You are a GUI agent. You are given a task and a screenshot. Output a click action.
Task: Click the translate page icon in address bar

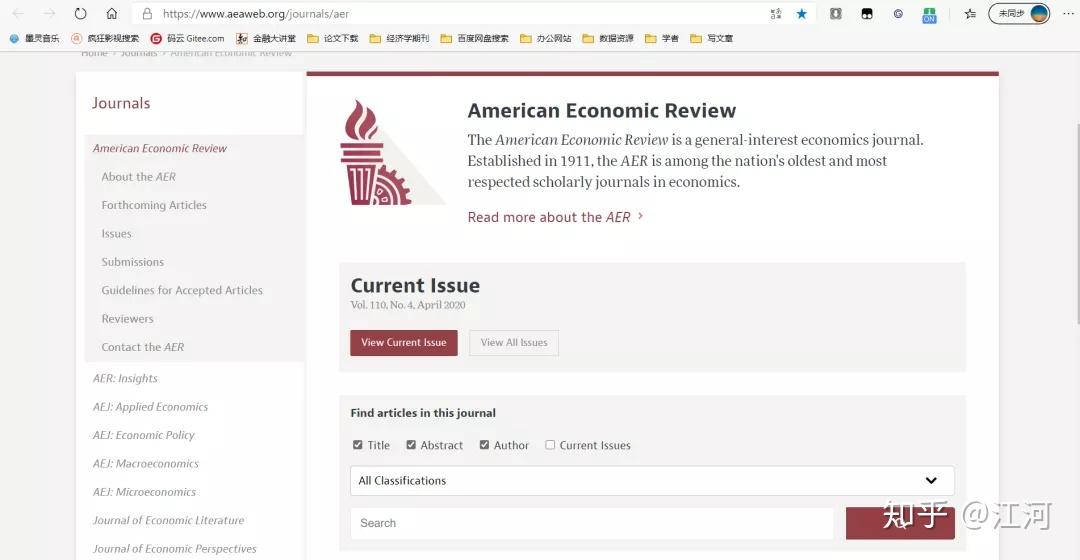pyautogui.click(x=776, y=14)
